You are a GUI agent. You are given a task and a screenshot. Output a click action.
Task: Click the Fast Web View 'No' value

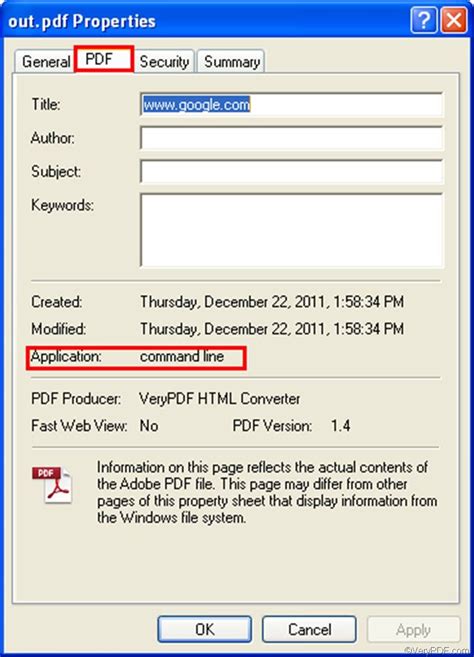pos(149,426)
